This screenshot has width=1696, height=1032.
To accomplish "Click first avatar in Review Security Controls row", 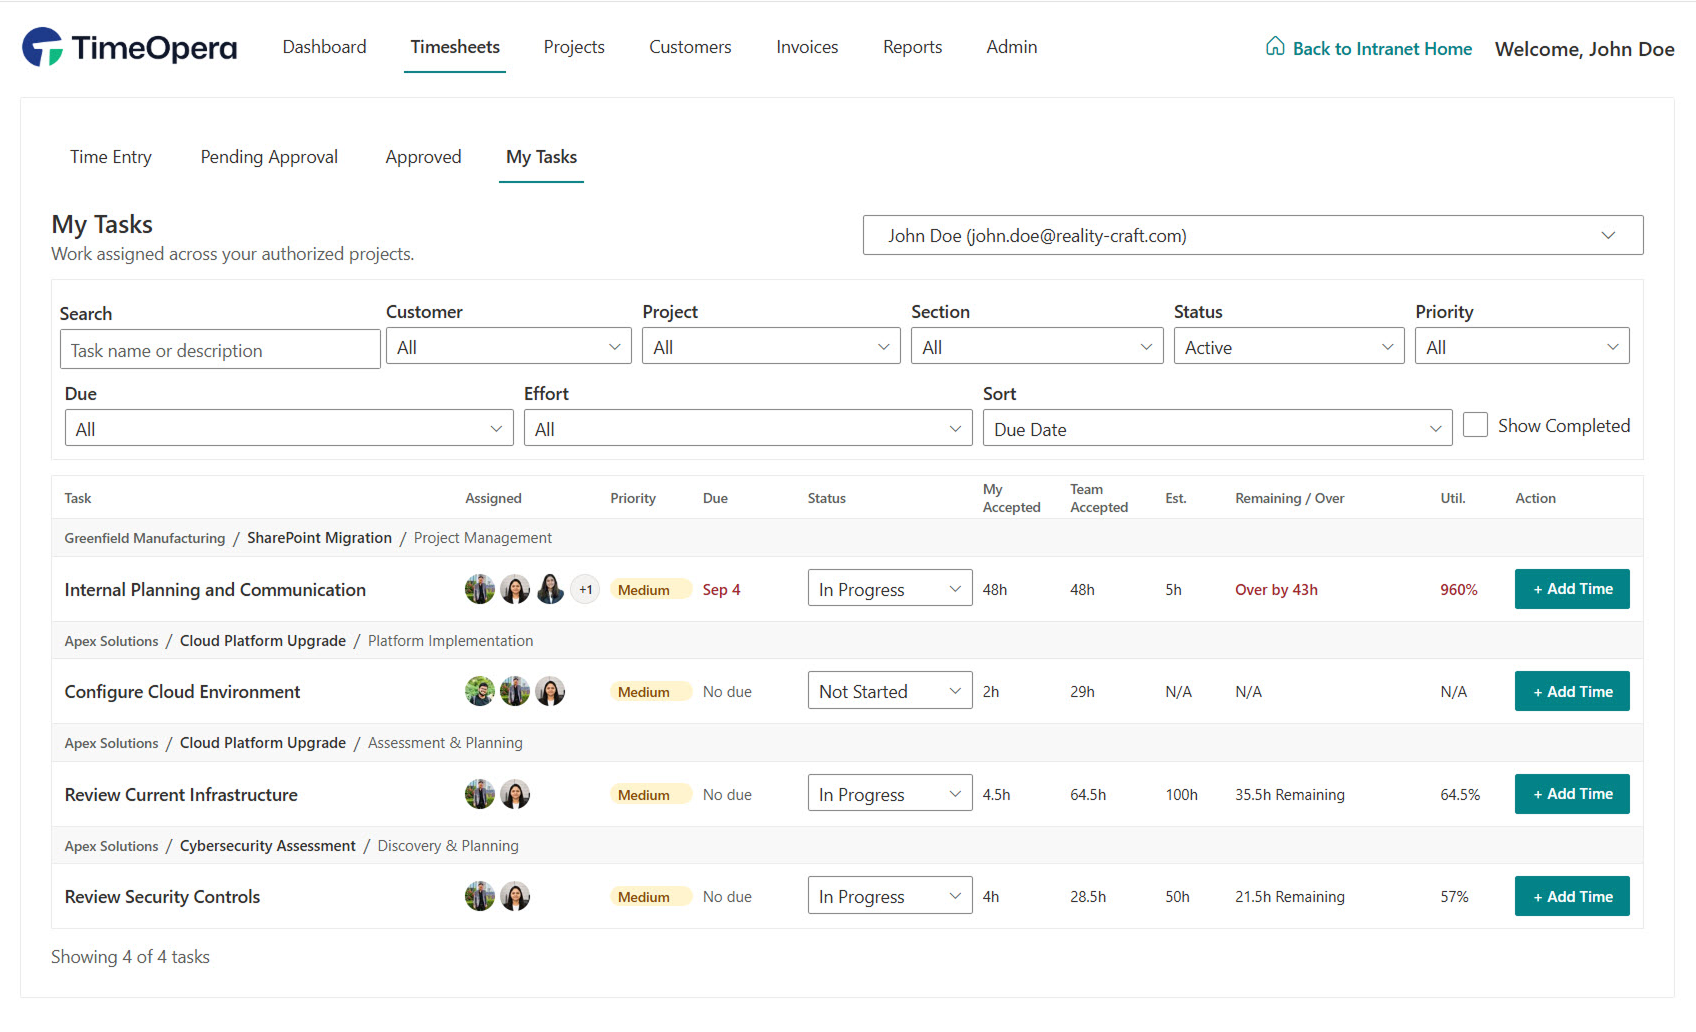I will click(480, 896).
